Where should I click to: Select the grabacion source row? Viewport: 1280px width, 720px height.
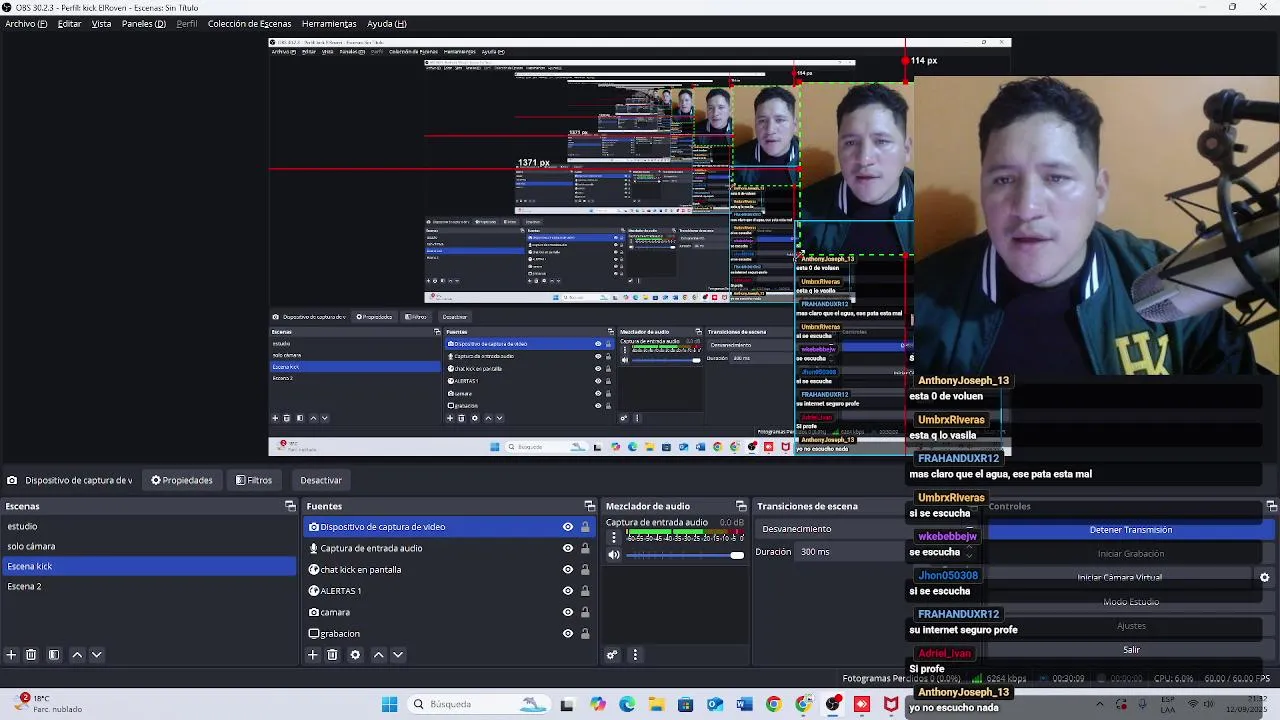click(x=450, y=634)
